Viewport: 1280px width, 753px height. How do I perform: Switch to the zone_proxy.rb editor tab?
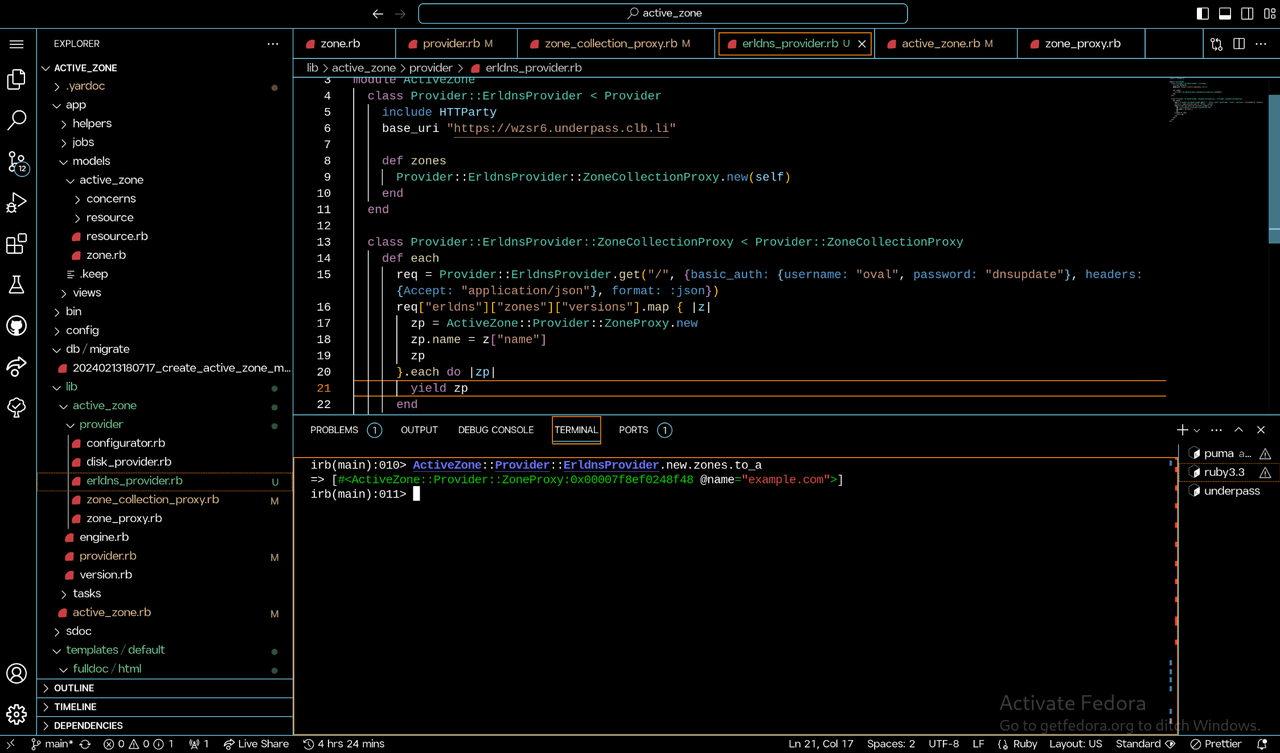pos(1082,44)
